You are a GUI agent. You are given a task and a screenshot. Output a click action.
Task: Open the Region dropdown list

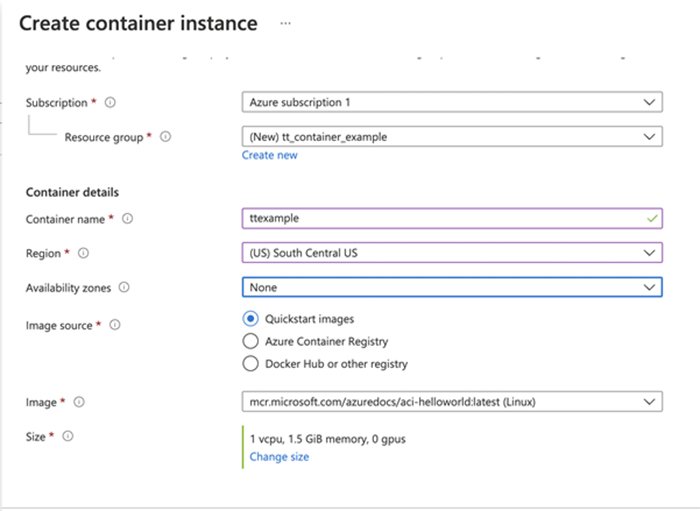(451, 253)
